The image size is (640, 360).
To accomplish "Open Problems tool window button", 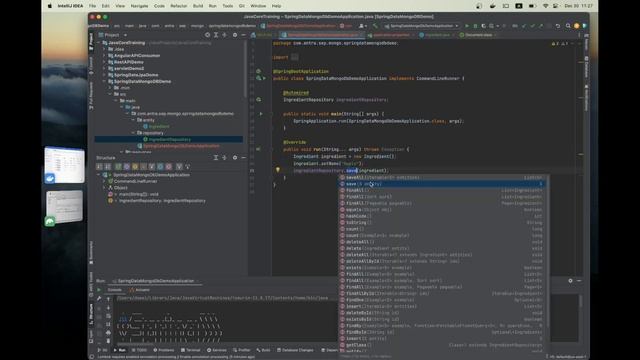I will pyautogui.click(x=164, y=350).
